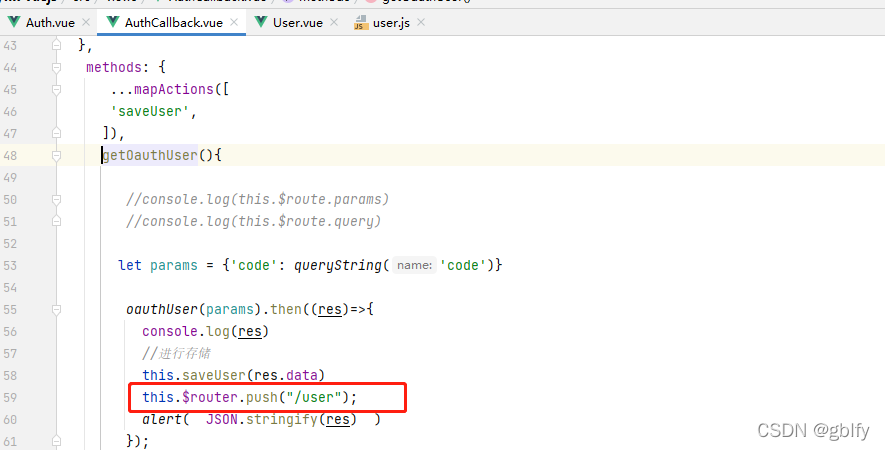
Task: Click the 'params' variable declared on line 53
Action: [x=174, y=265]
